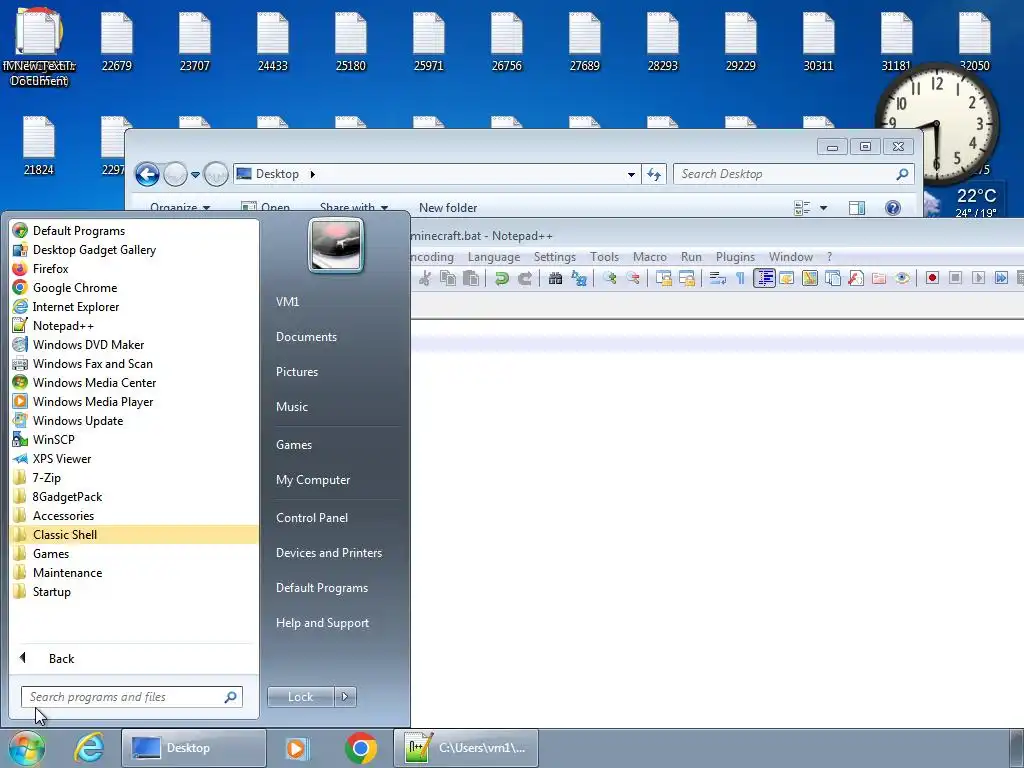Viewport: 1024px width, 768px height.
Task: Click Lock button in Start menu
Action: coord(300,697)
